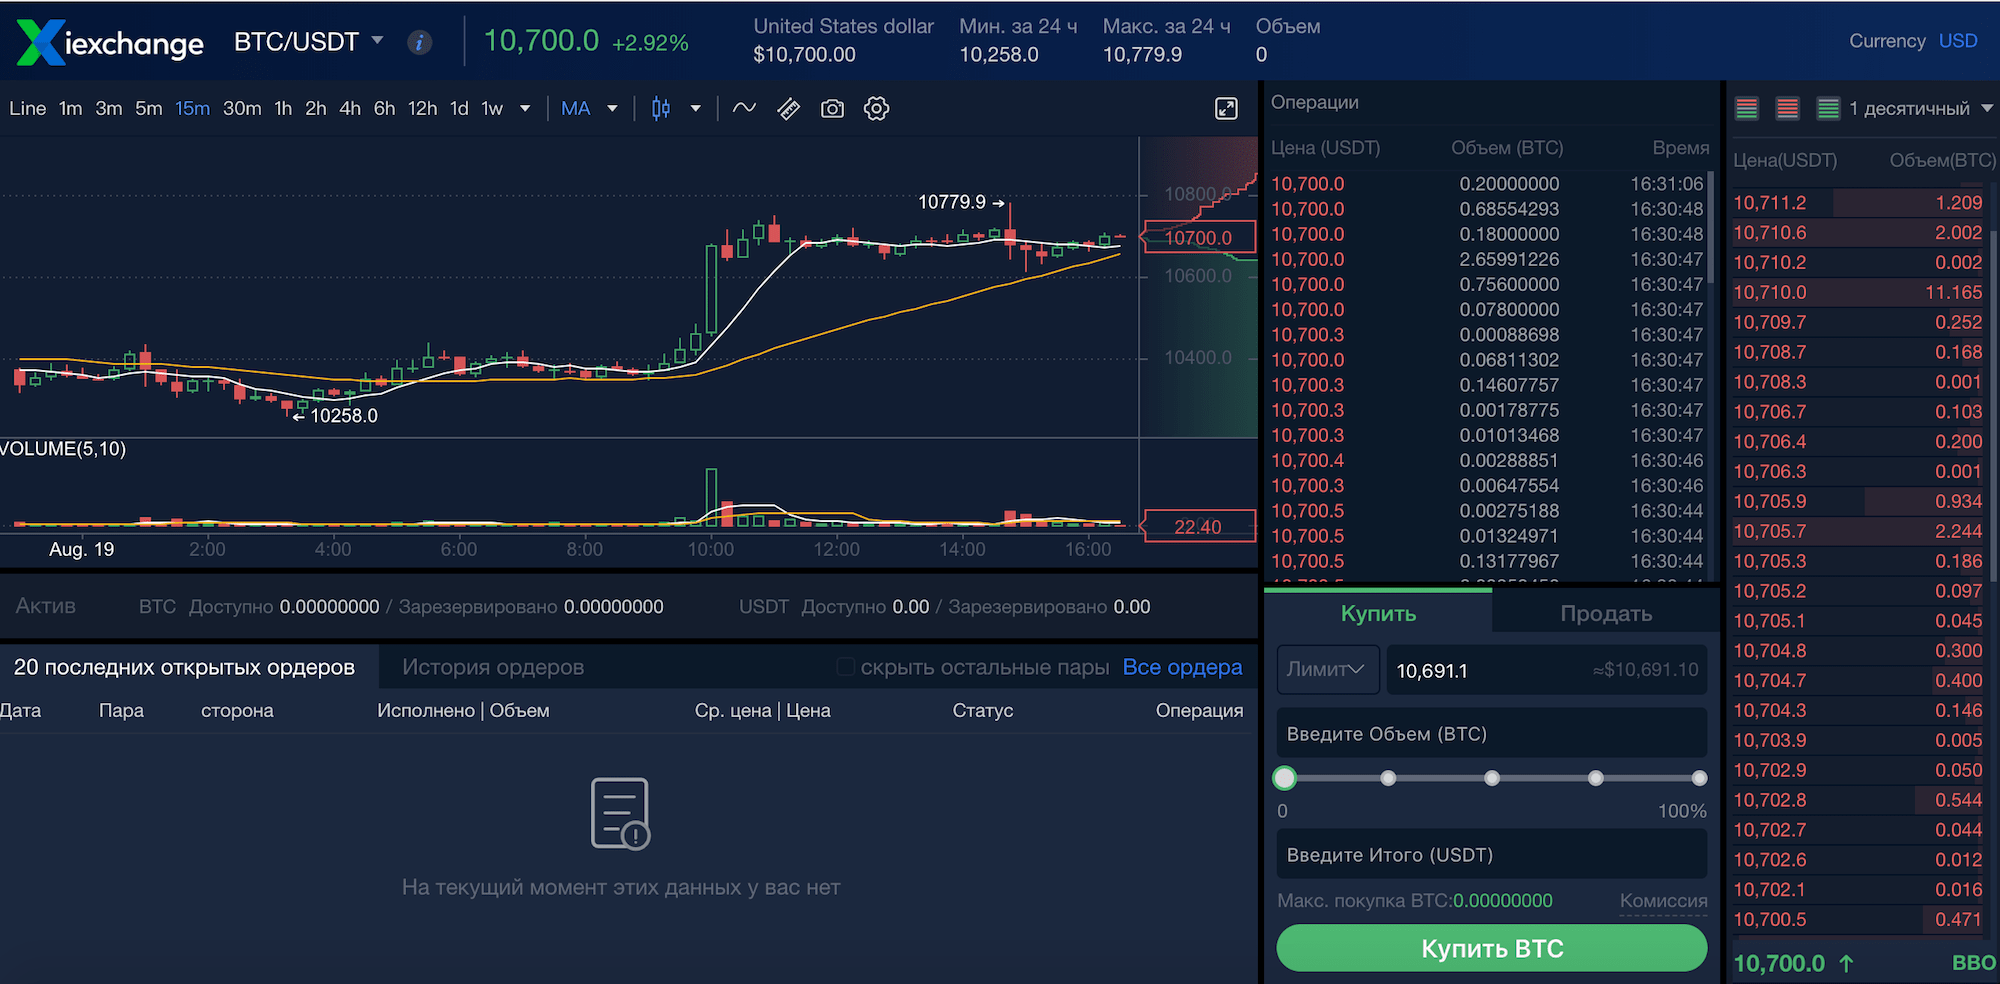Screen dimensions: 2000x984
Task: Set amount slider to 50% mark
Action: pos(1492,778)
